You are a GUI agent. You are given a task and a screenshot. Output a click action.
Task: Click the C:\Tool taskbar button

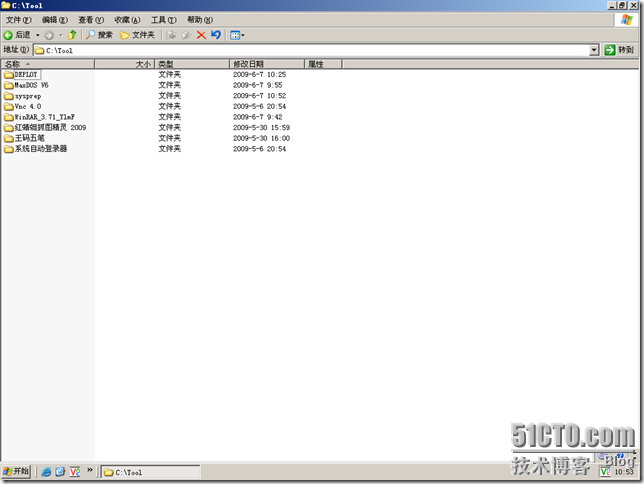coord(151,472)
